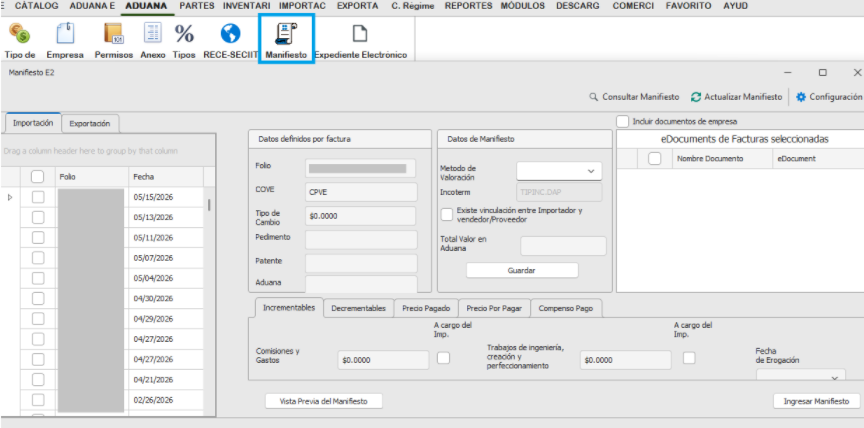Click the Actualizar Manifiesto refresh icon

coord(696,97)
